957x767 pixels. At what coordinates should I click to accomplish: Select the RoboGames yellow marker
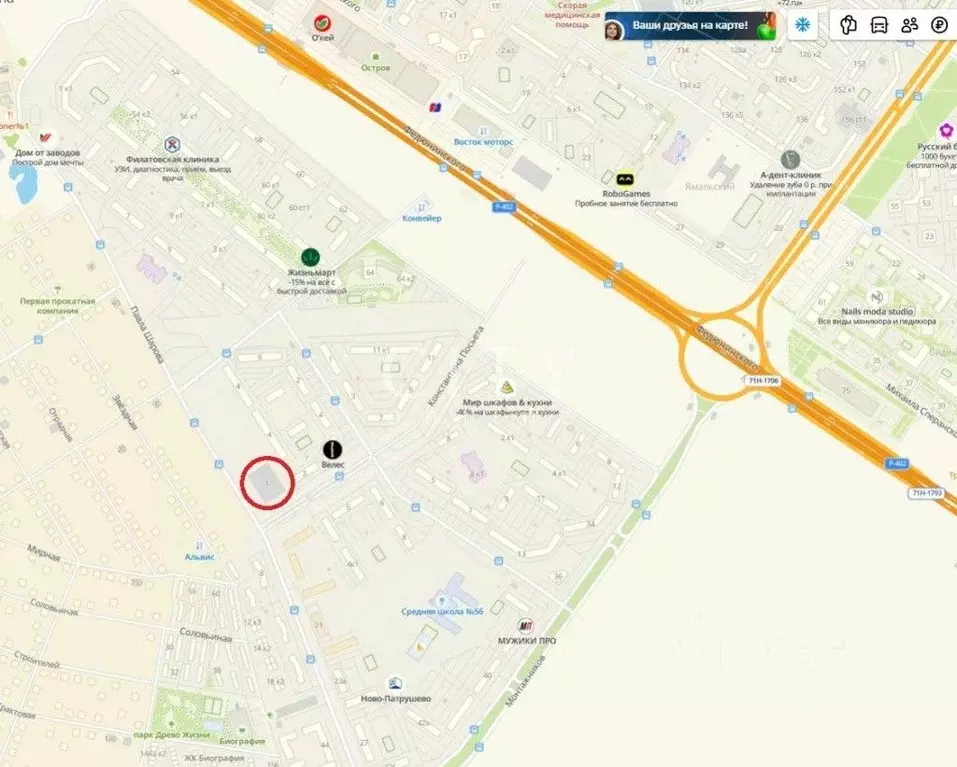[624, 179]
